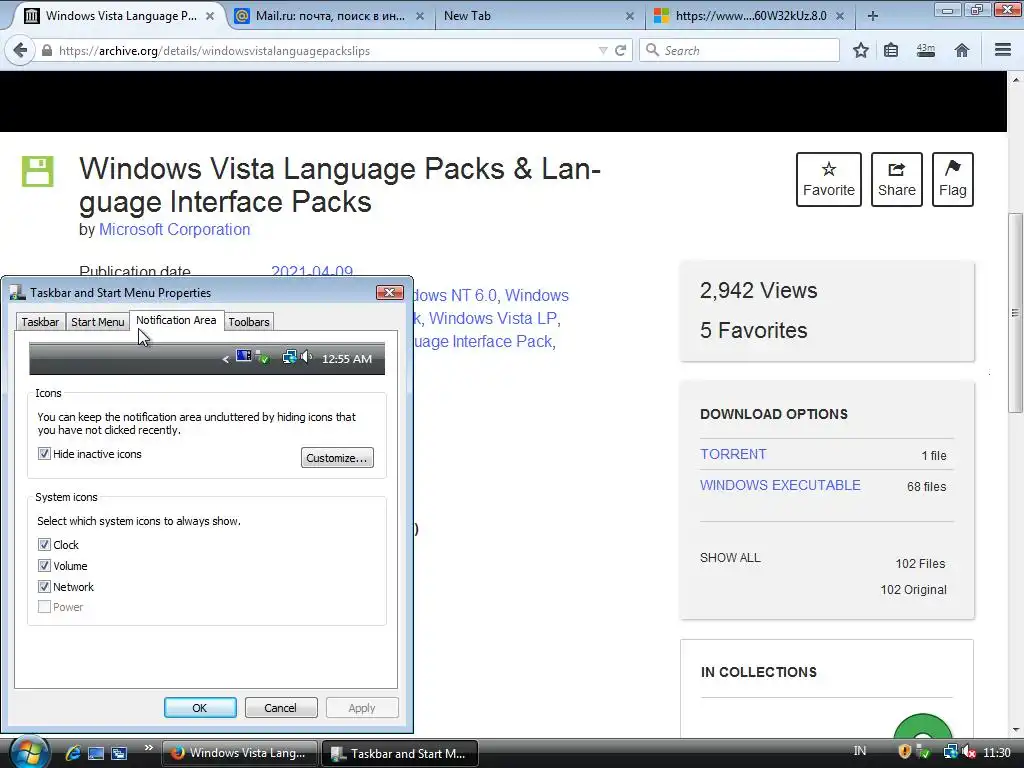Image resolution: width=1024 pixels, height=768 pixels.
Task: Click the scrollbar up arrow on page
Action: (x=1015, y=80)
